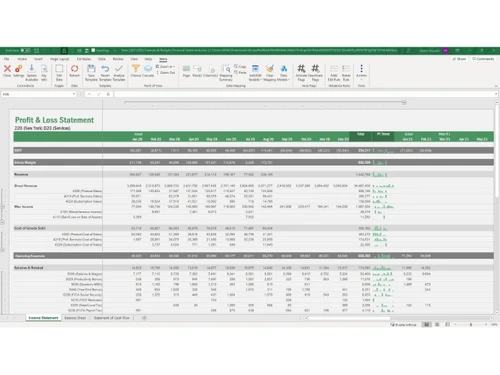Click the Page data mapping icon
Screen dimensions: 500x375
[x=186, y=69]
